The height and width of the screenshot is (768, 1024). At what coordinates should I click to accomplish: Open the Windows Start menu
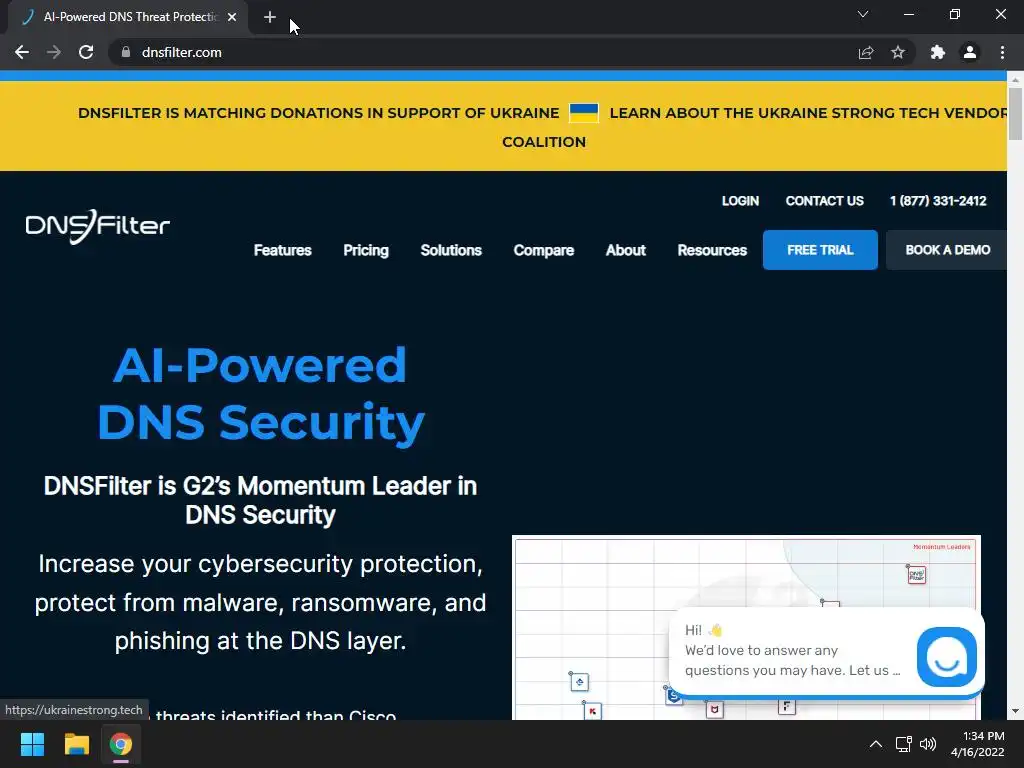tap(32, 744)
